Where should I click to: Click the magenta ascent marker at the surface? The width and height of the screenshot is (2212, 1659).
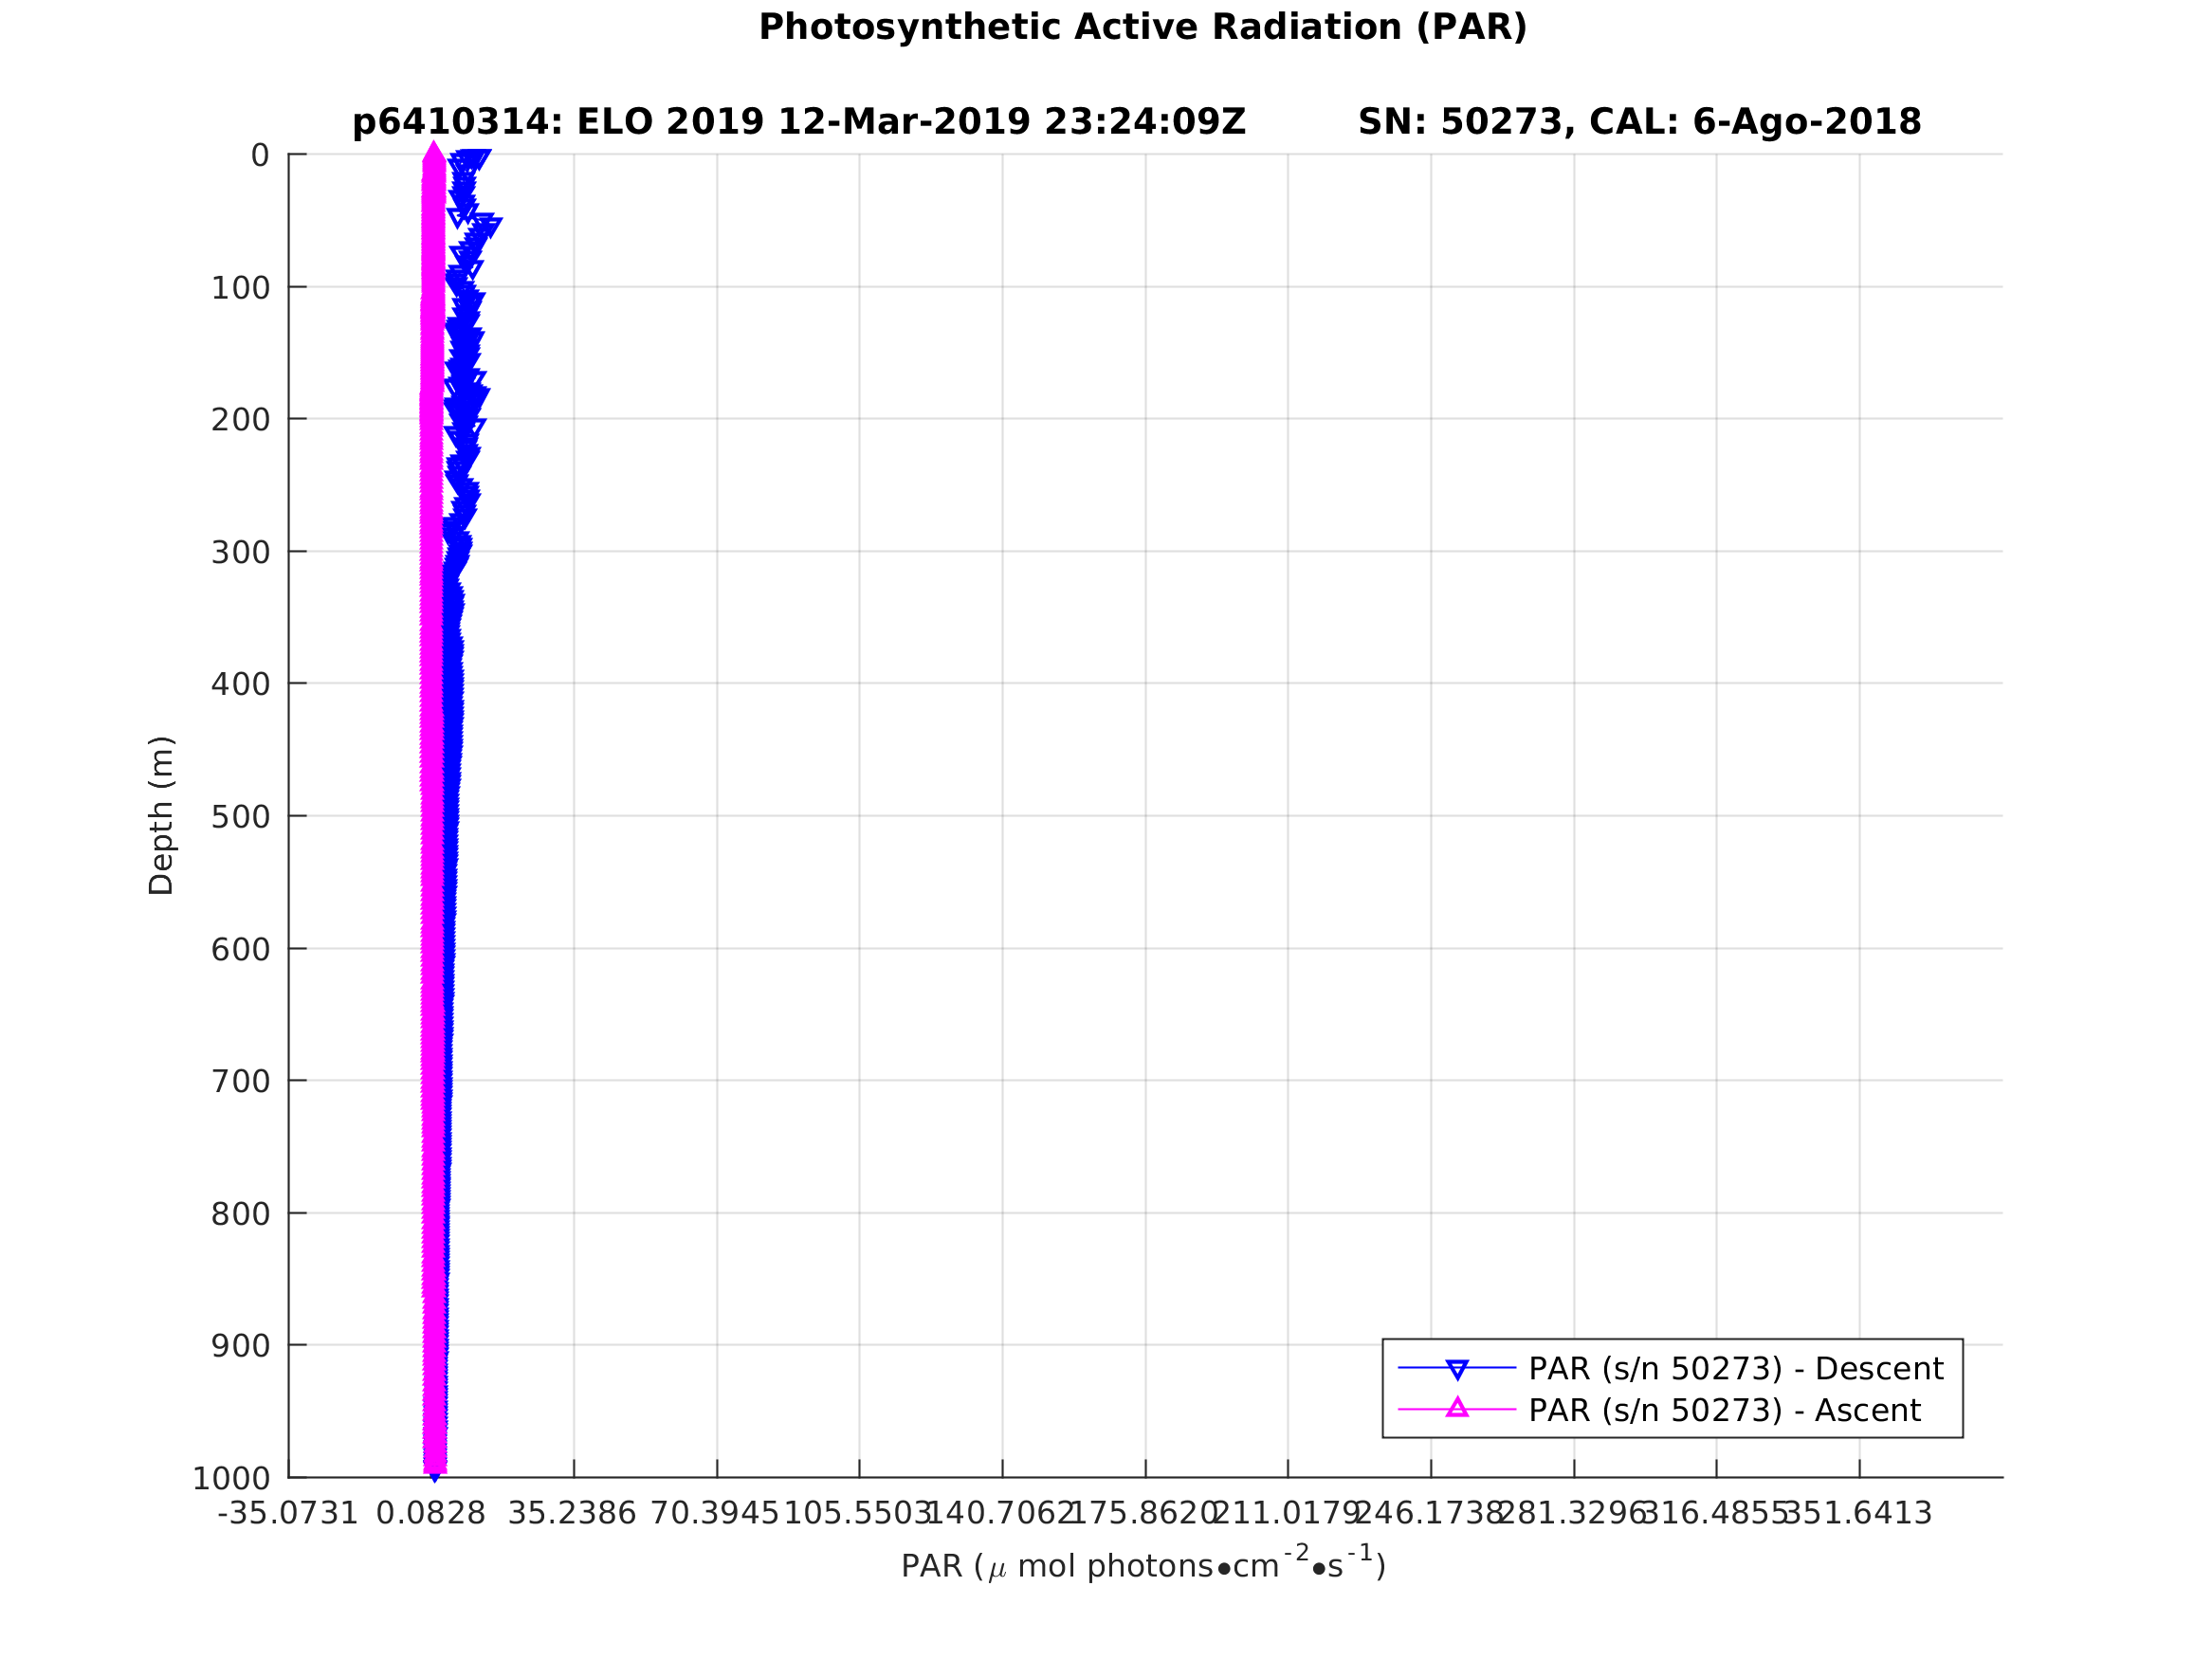click(434, 153)
